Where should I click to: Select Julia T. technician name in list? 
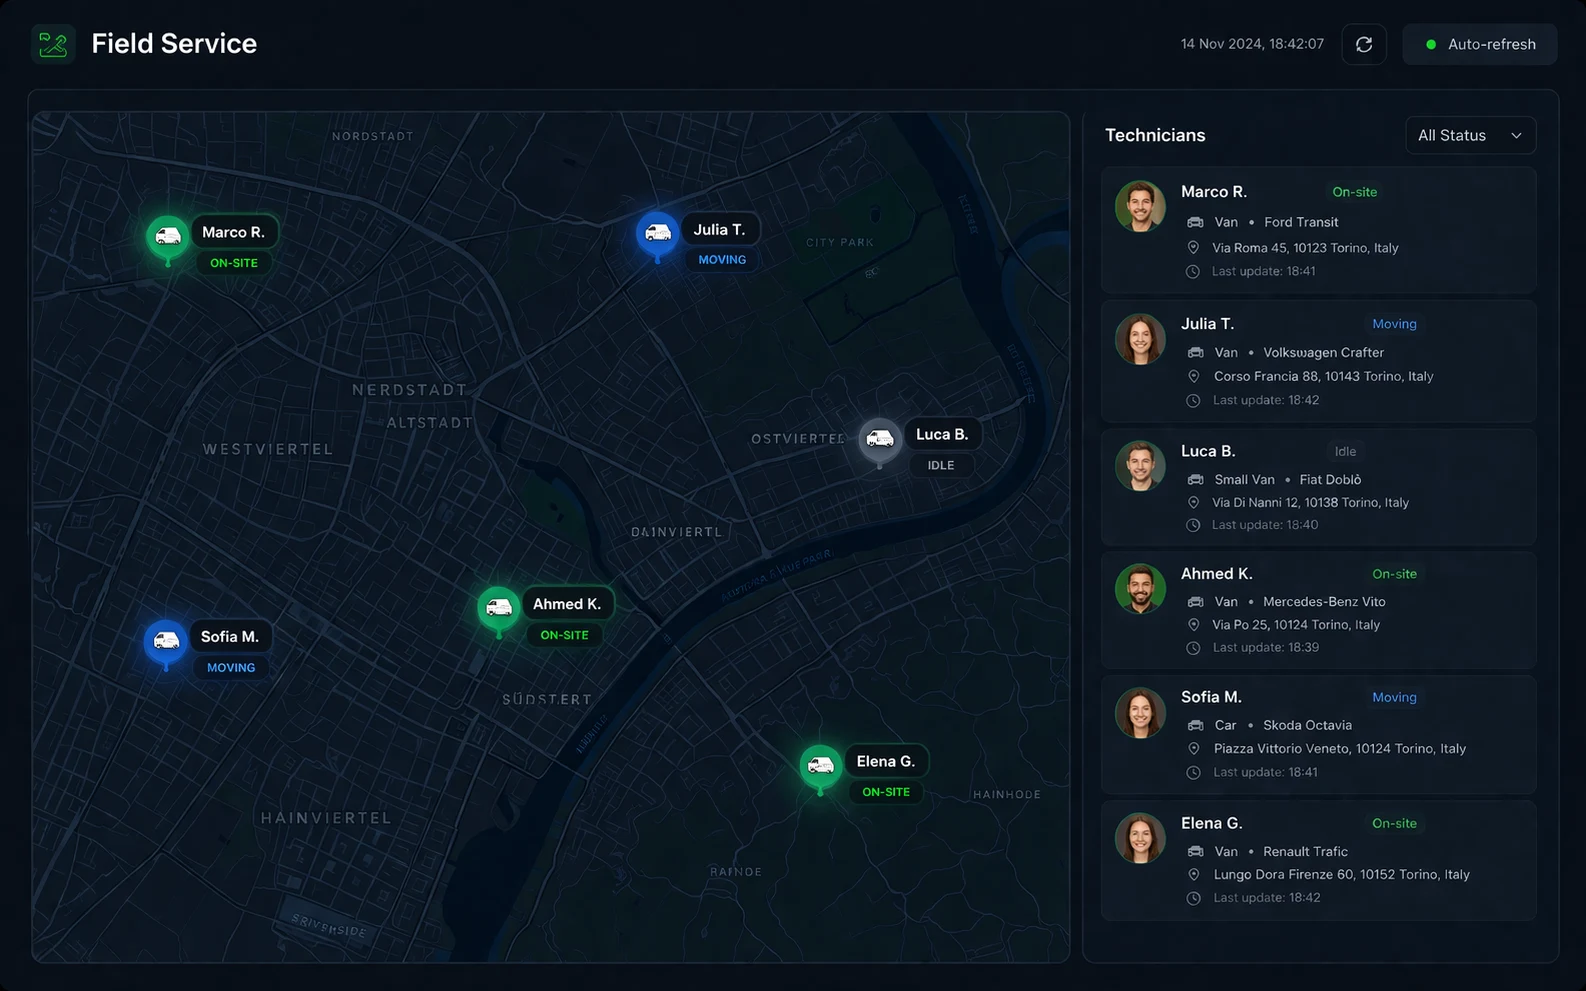click(x=1207, y=324)
